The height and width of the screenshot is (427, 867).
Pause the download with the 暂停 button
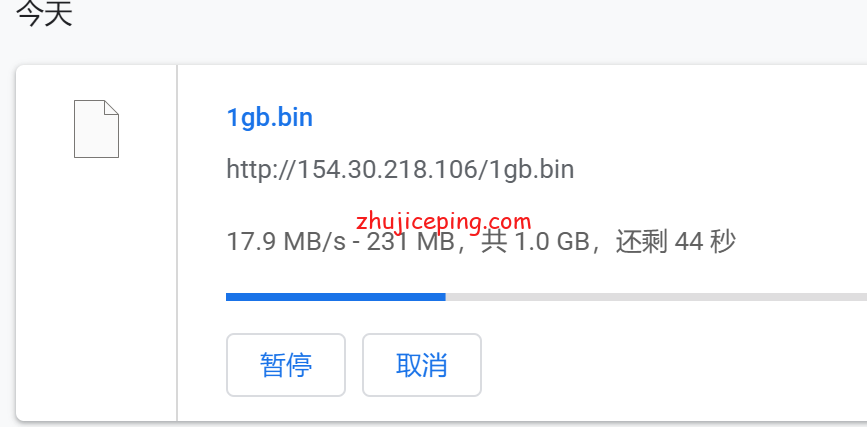286,365
